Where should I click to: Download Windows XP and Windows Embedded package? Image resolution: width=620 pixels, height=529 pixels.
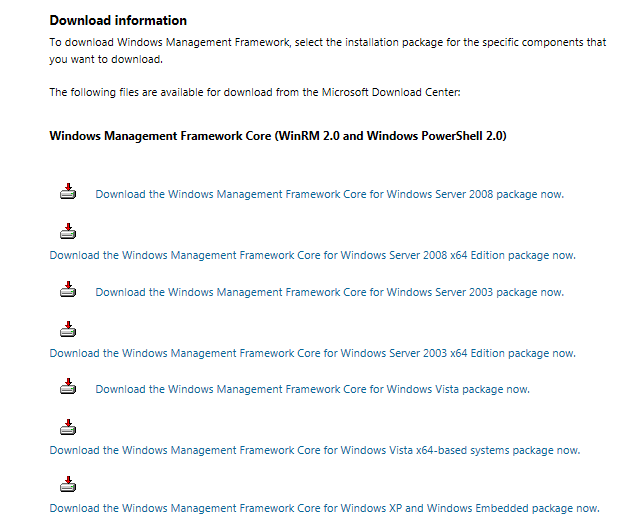point(324,508)
